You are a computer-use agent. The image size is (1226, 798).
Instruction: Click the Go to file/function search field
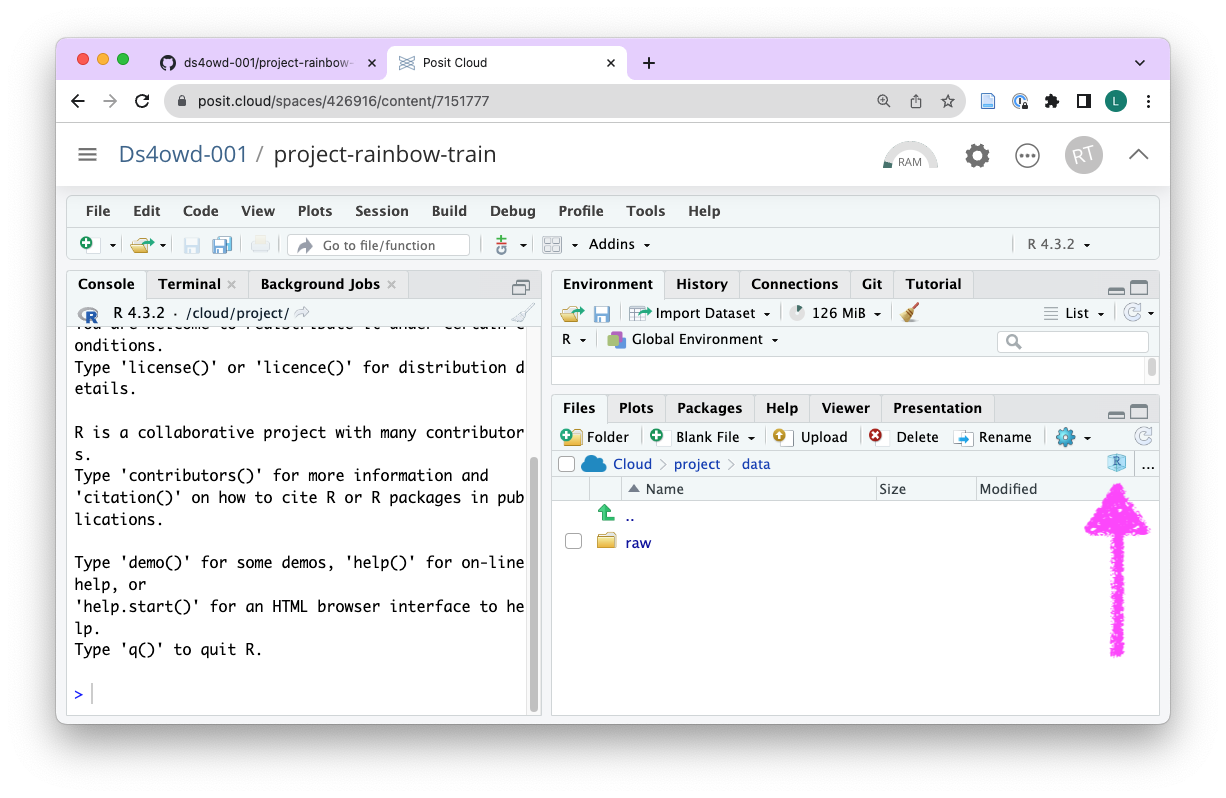coord(380,245)
